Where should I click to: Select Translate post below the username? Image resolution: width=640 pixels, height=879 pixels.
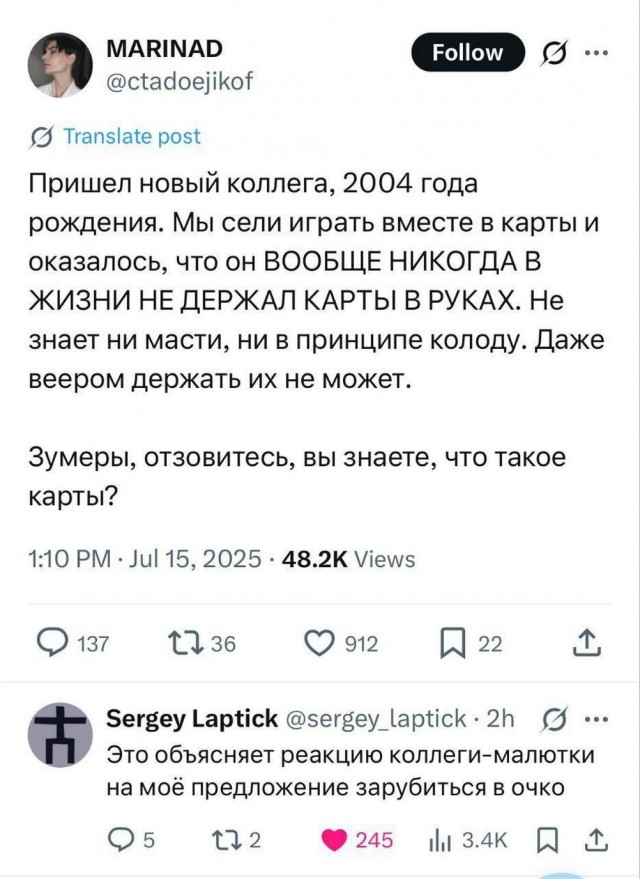[131, 136]
